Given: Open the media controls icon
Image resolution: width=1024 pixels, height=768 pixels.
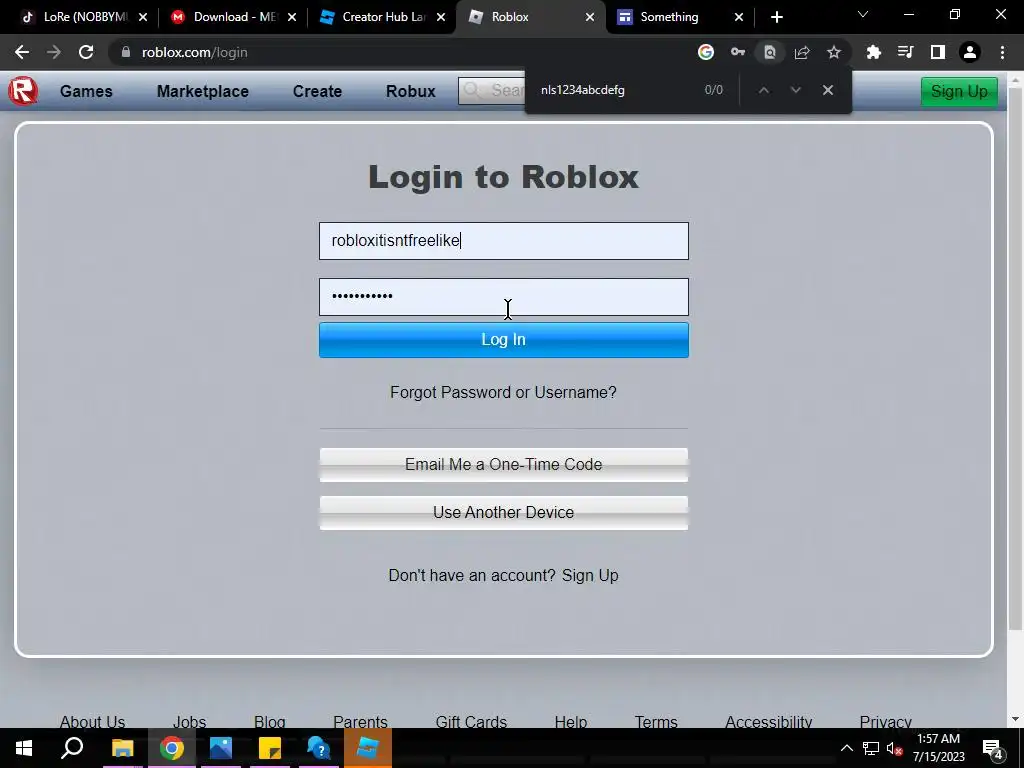Looking at the screenshot, I should click(x=905, y=52).
